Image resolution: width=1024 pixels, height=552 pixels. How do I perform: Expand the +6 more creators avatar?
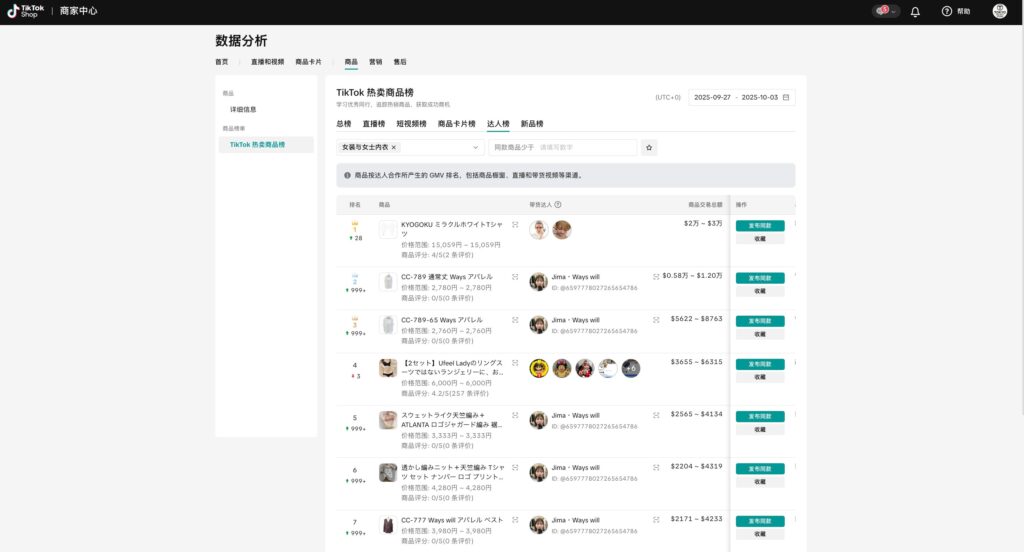tap(631, 368)
